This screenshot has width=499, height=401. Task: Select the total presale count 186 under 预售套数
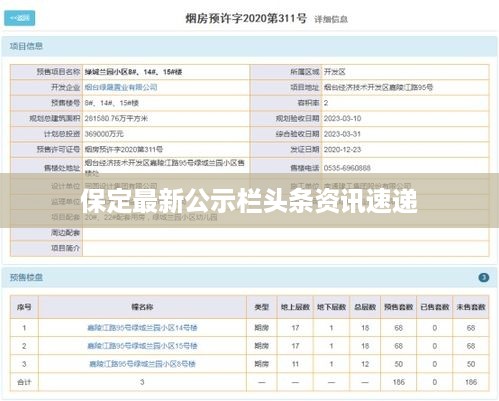pyautogui.click(x=399, y=382)
